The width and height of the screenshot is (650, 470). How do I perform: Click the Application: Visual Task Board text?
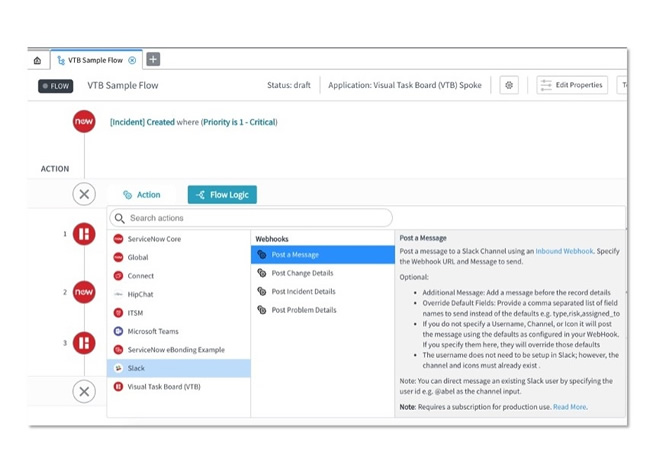tap(405, 85)
